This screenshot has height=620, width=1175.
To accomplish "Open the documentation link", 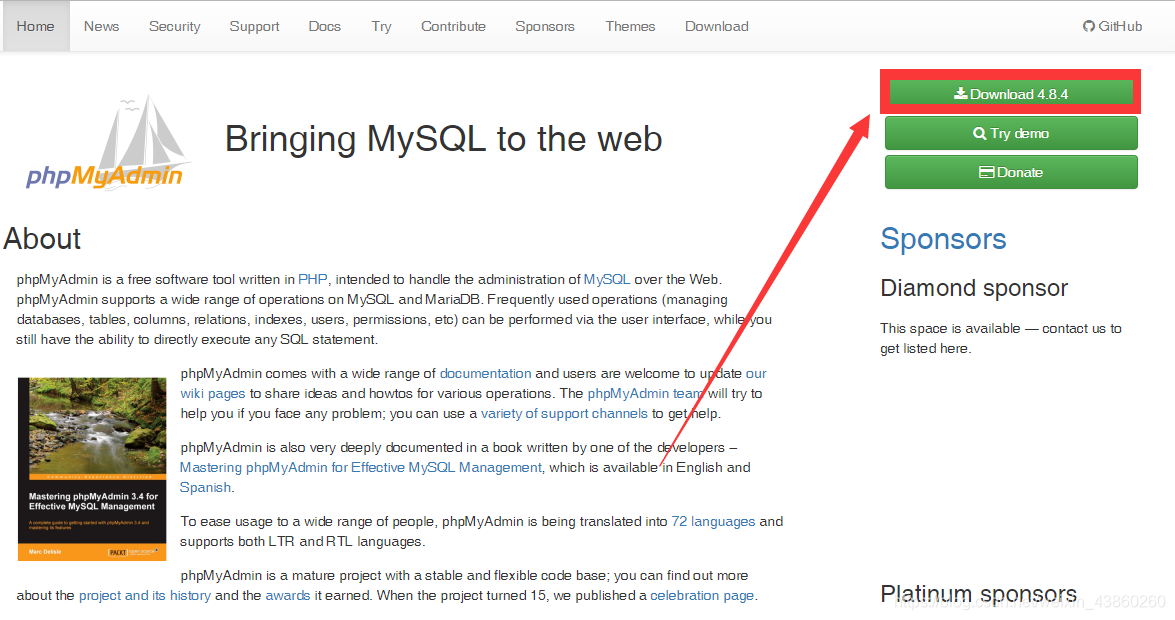I will click(x=486, y=373).
